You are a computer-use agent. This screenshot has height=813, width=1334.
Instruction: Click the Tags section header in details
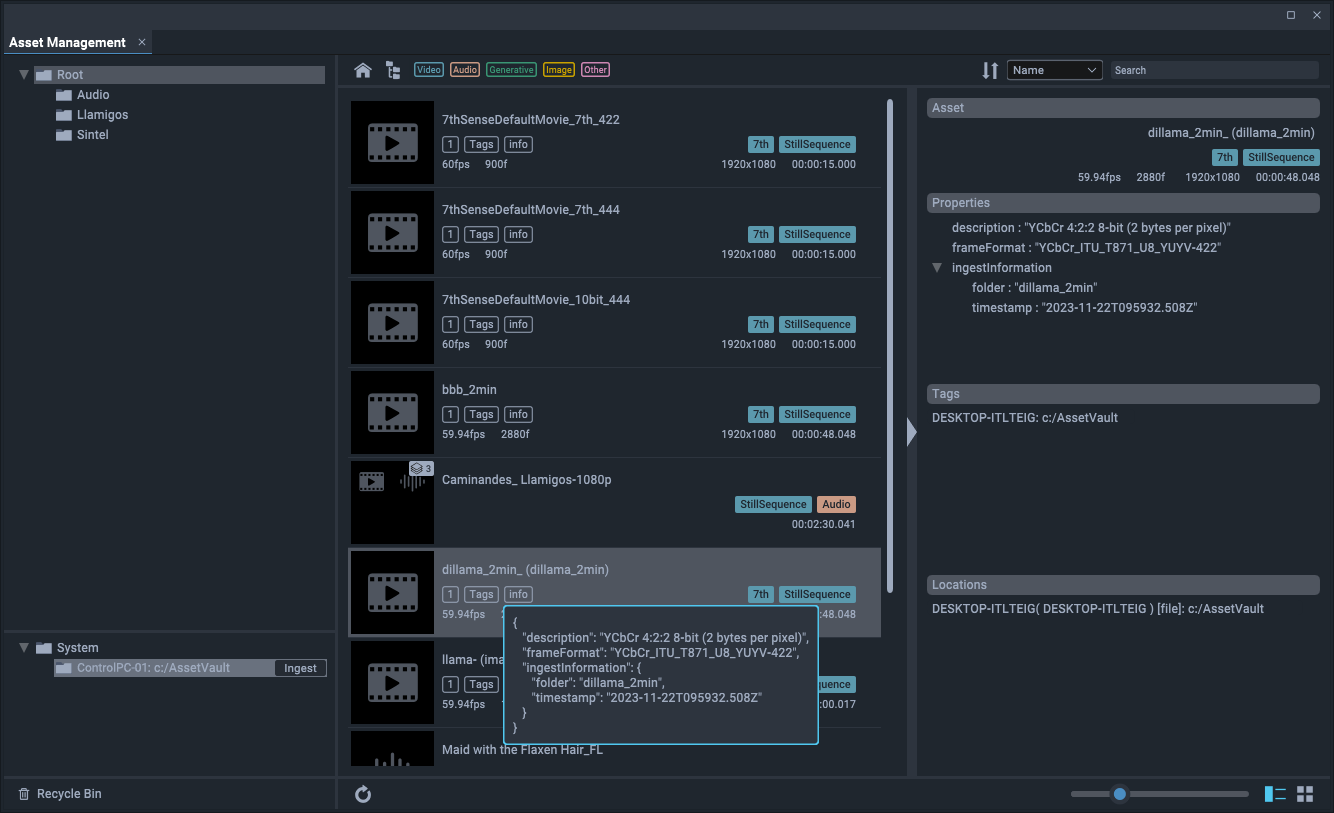point(1123,394)
